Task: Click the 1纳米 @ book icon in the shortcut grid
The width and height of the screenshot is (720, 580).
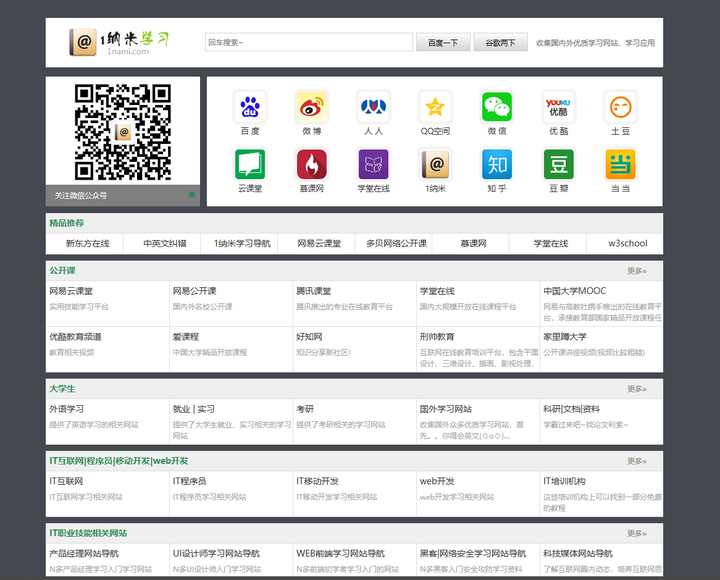Action: [435, 164]
